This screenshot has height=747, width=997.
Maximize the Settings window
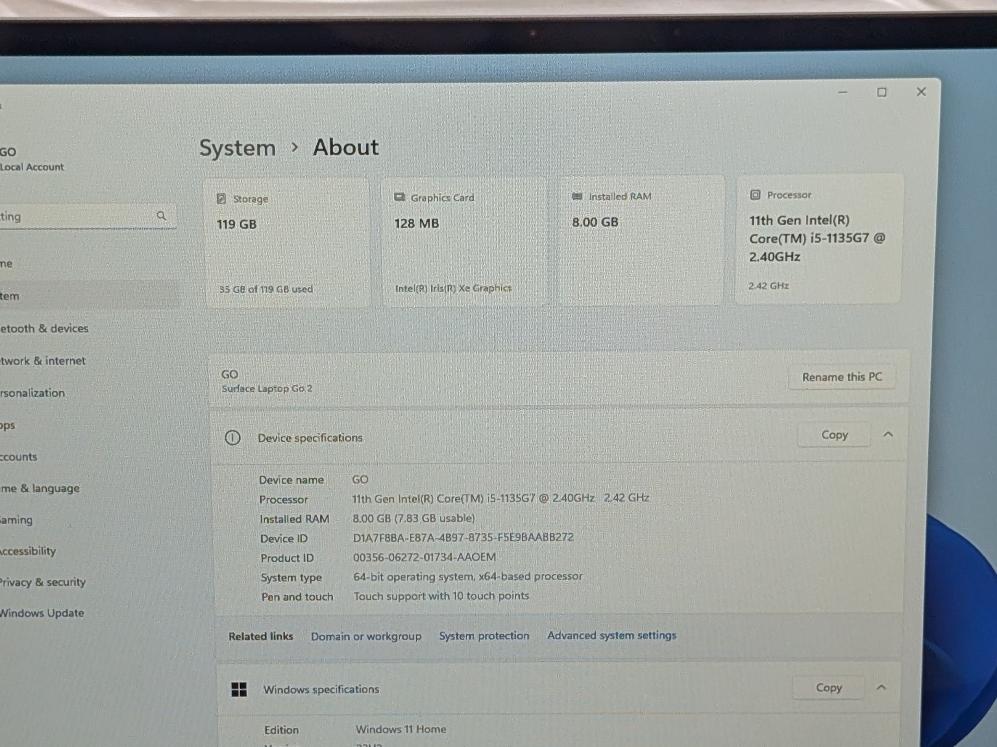(x=881, y=92)
